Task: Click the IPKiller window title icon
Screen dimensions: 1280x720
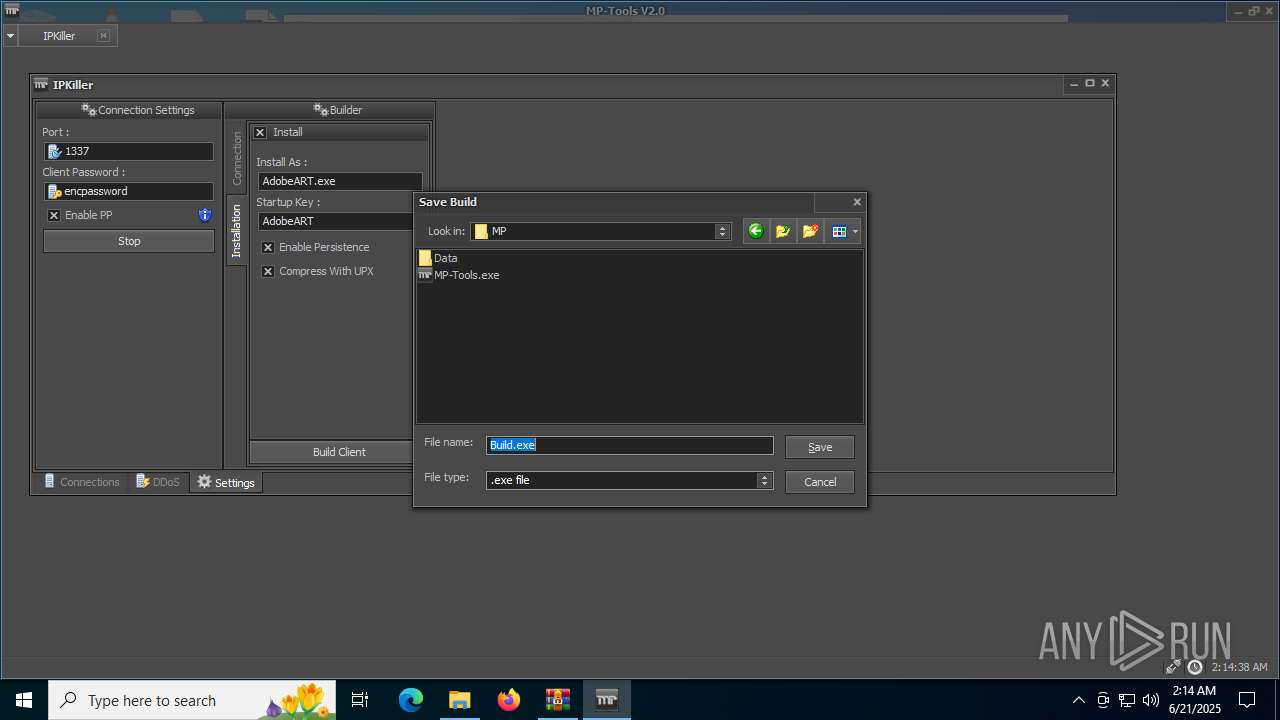Action: click(41, 85)
